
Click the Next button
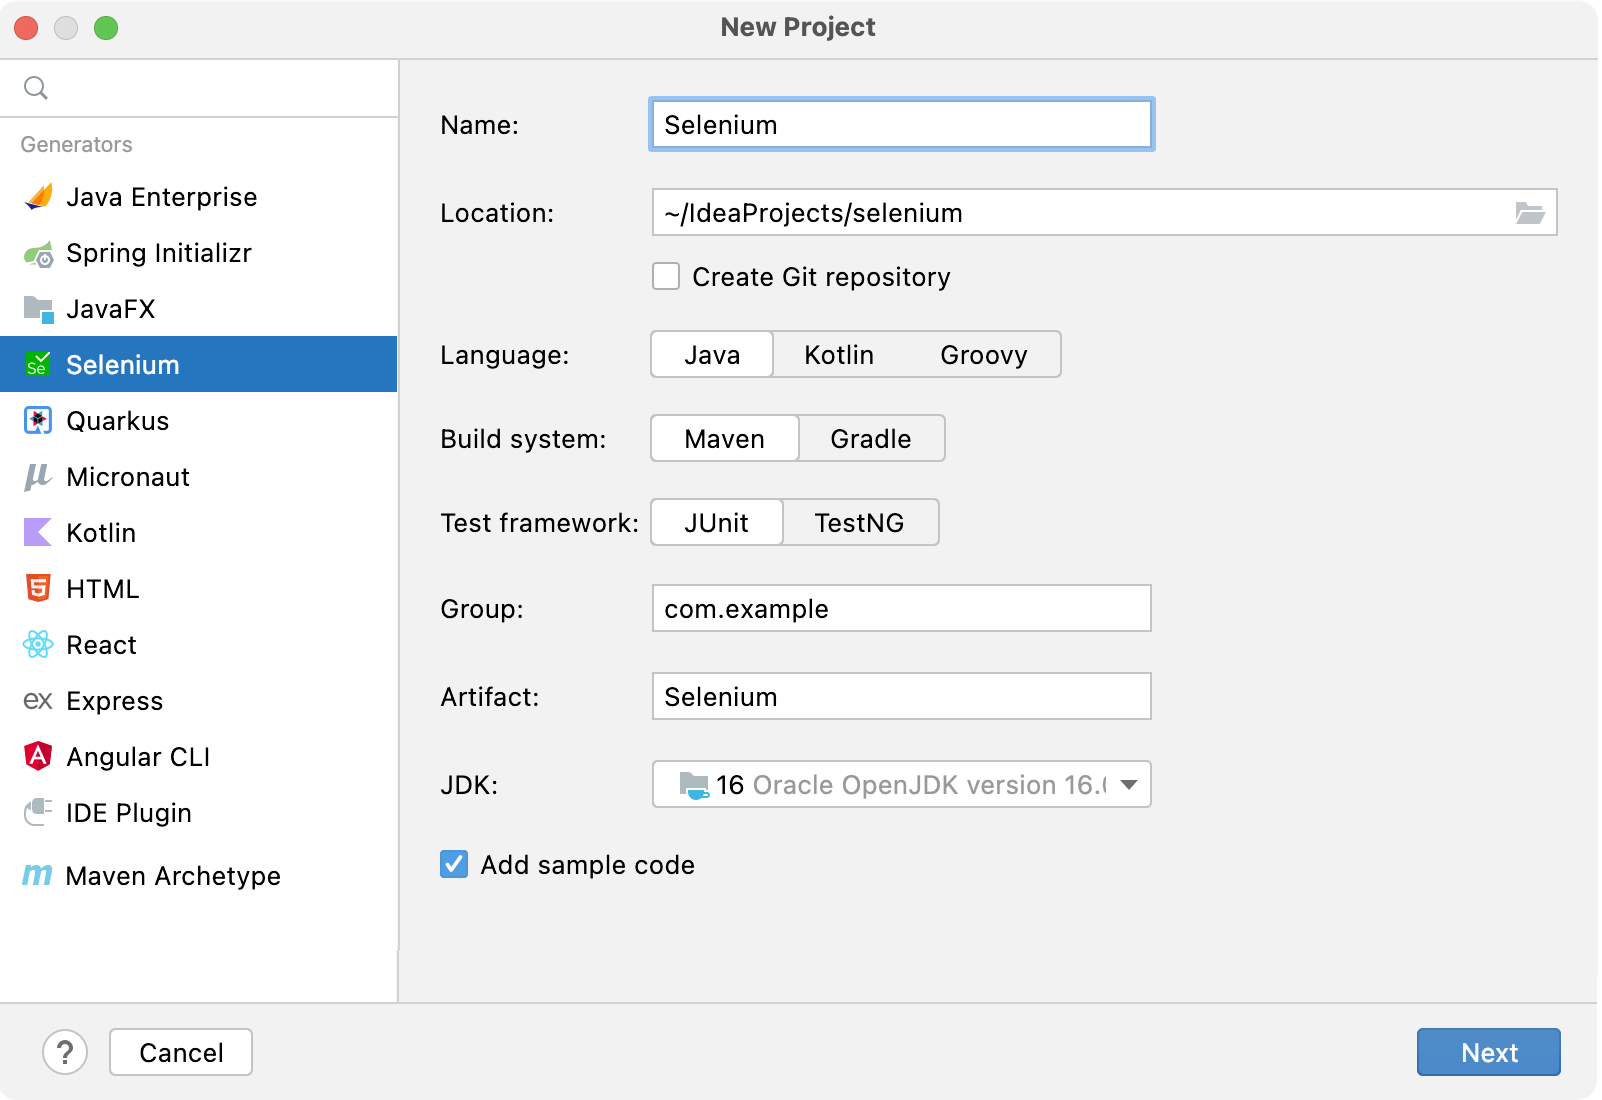pyautogui.click(x=1489, y=1052)
